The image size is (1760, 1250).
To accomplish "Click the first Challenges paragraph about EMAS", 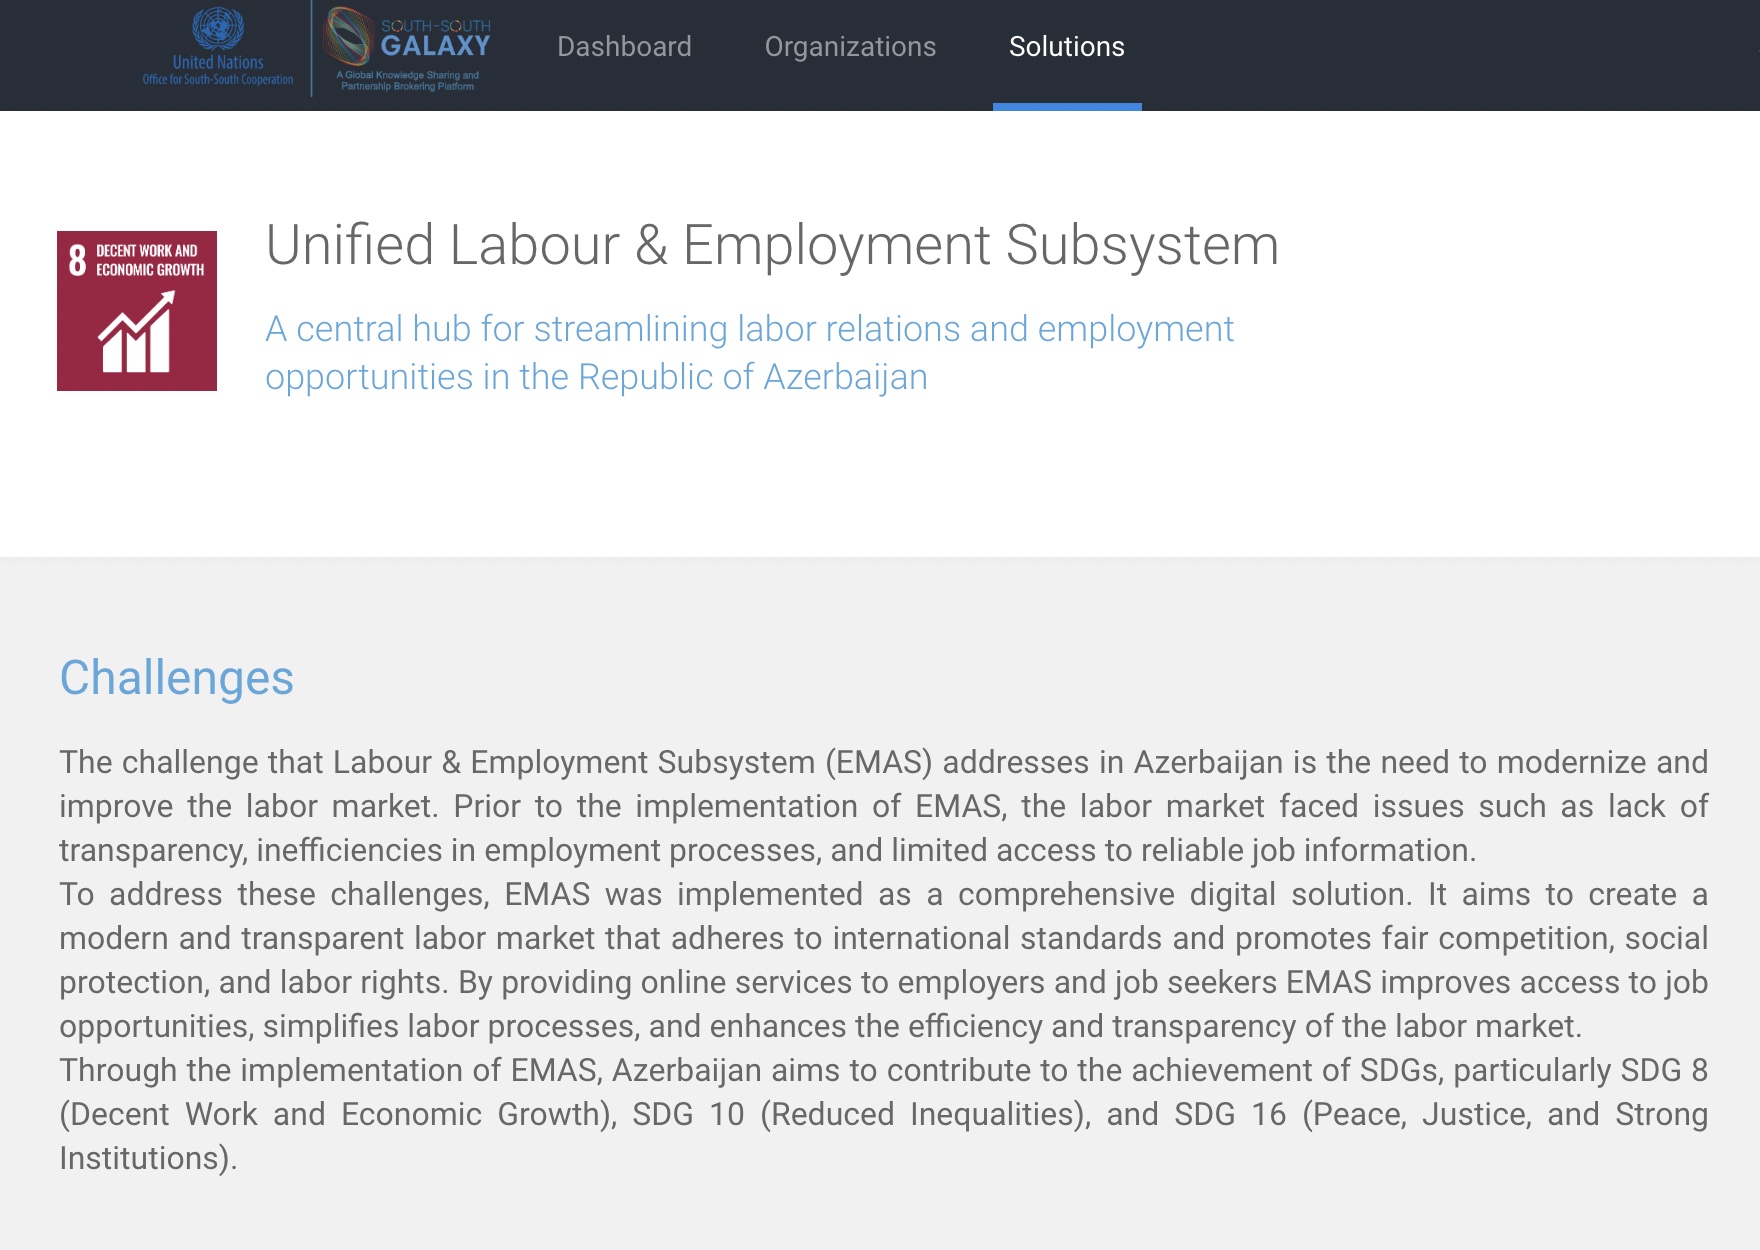I will coord(883,806).
